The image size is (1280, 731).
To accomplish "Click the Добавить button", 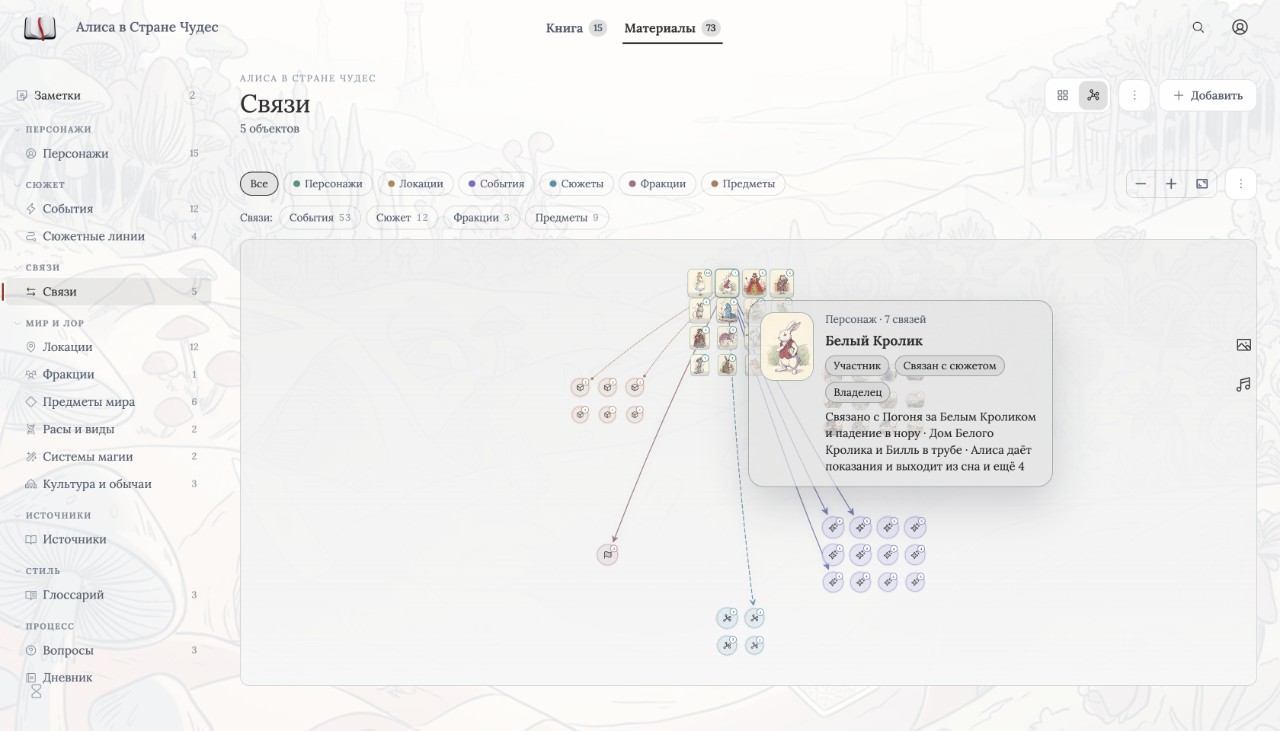I will [1208, 96].
